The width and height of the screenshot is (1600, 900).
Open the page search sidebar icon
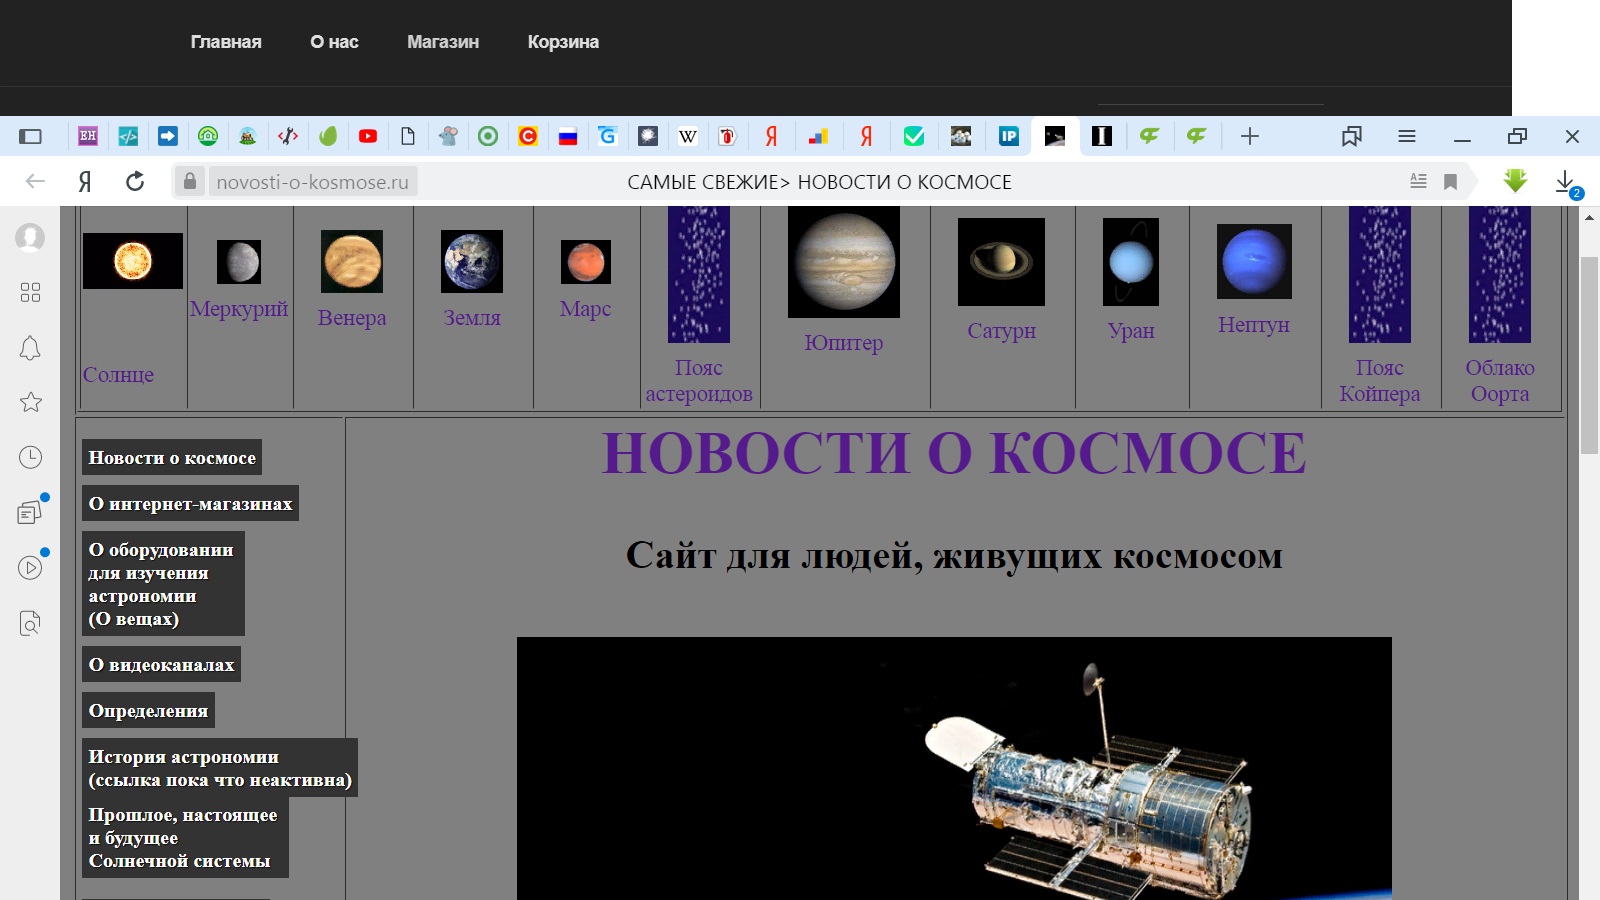coord(30,623)
